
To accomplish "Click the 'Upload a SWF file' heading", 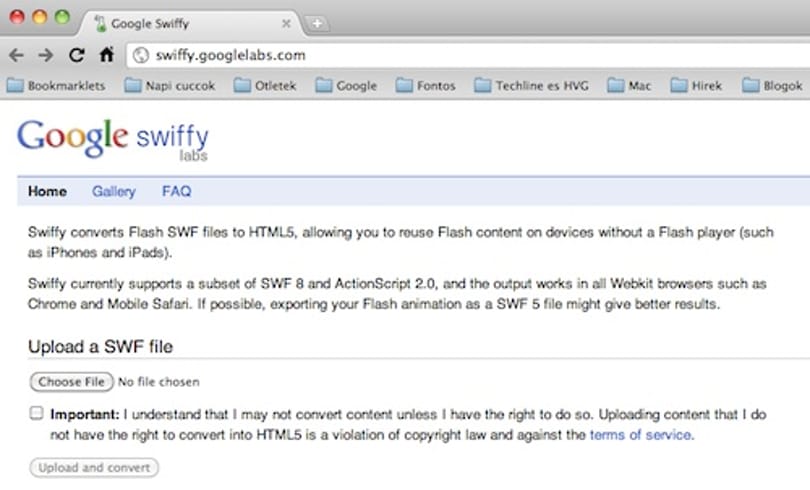I will click(100, 346).
